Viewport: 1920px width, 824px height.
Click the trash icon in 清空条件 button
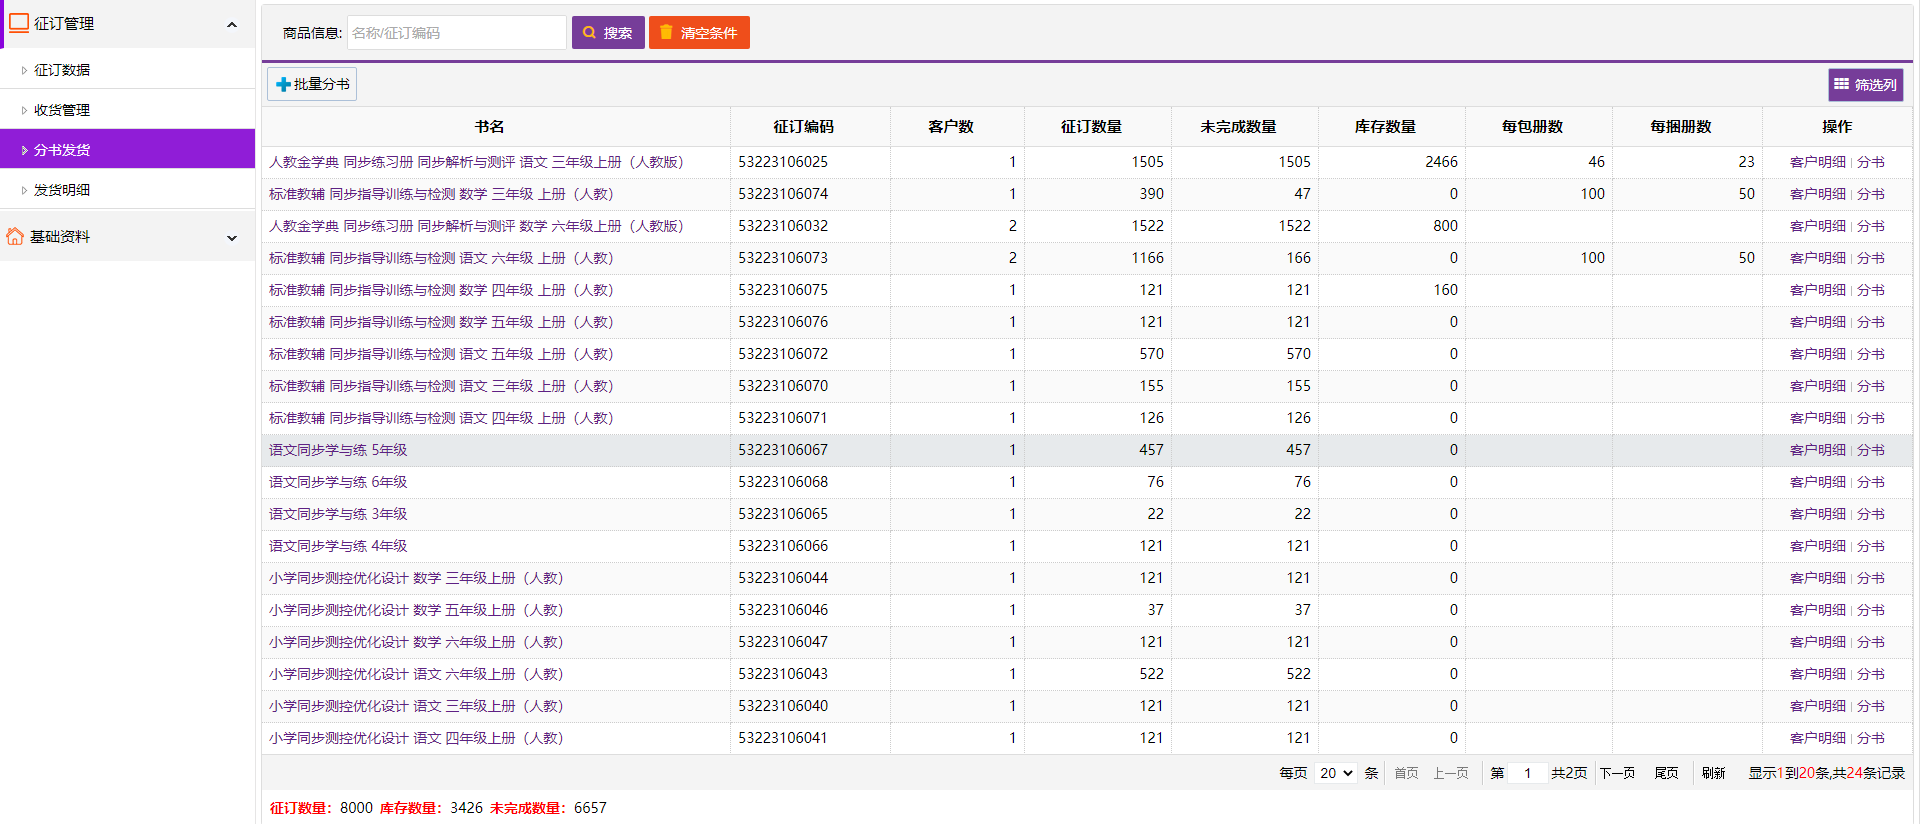click(x=666, y=33)
